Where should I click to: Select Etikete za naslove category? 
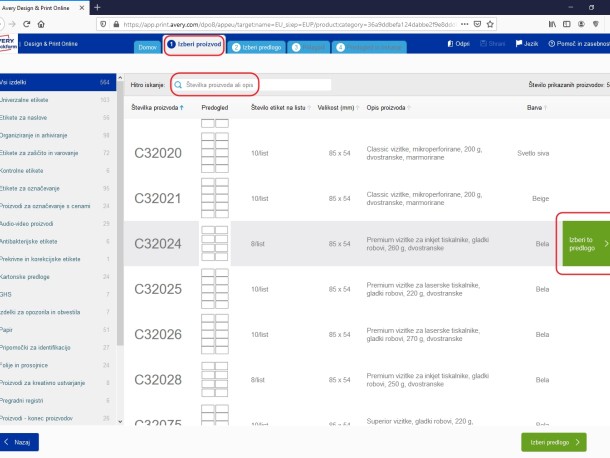(x=58, y=118)
